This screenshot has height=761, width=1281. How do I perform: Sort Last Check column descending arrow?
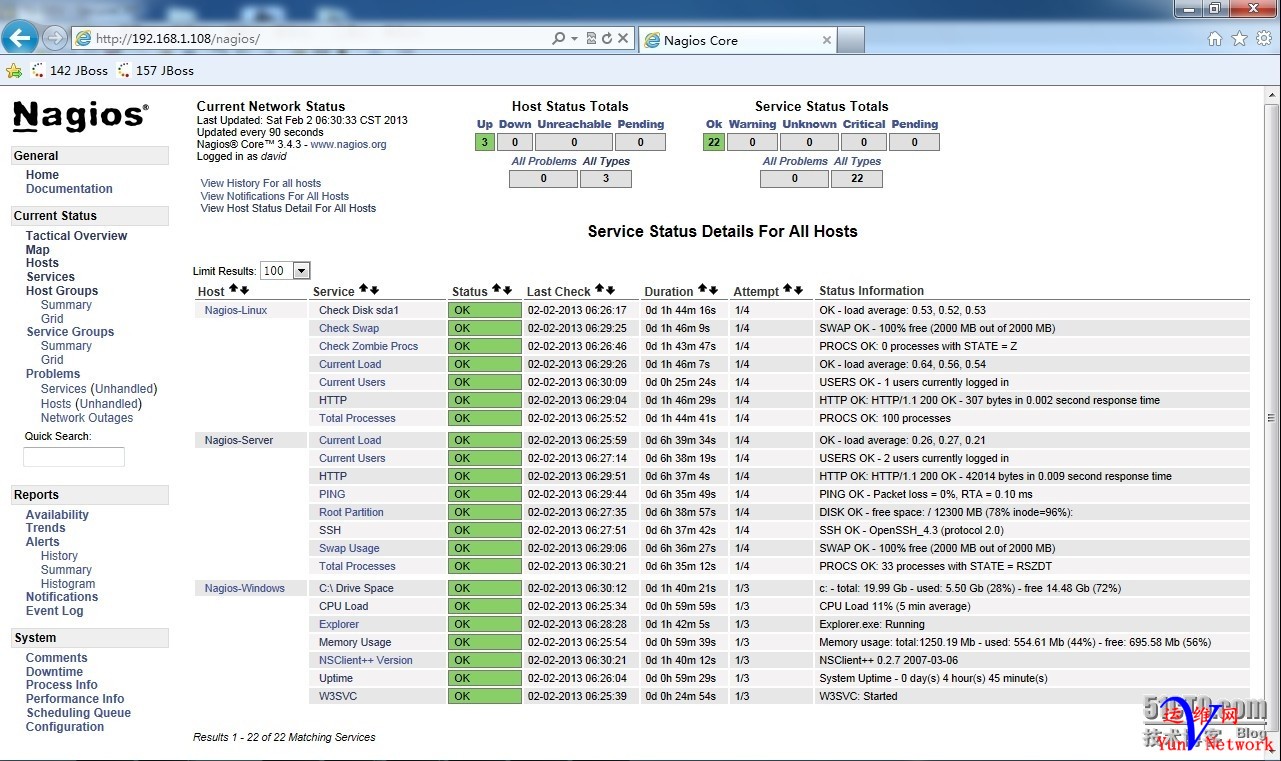click(x=610, y=290)
